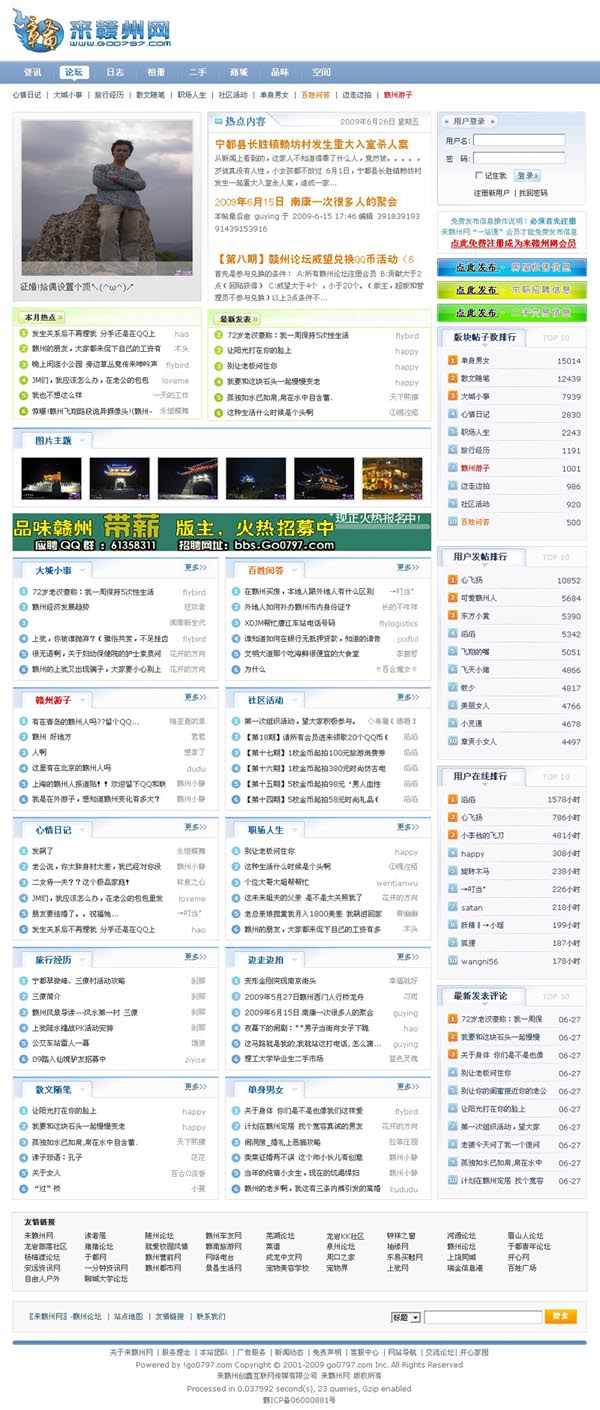Open the 关于来赣州网 footer link
The height and width of the screenshot is (1410, 600).
131,1352
